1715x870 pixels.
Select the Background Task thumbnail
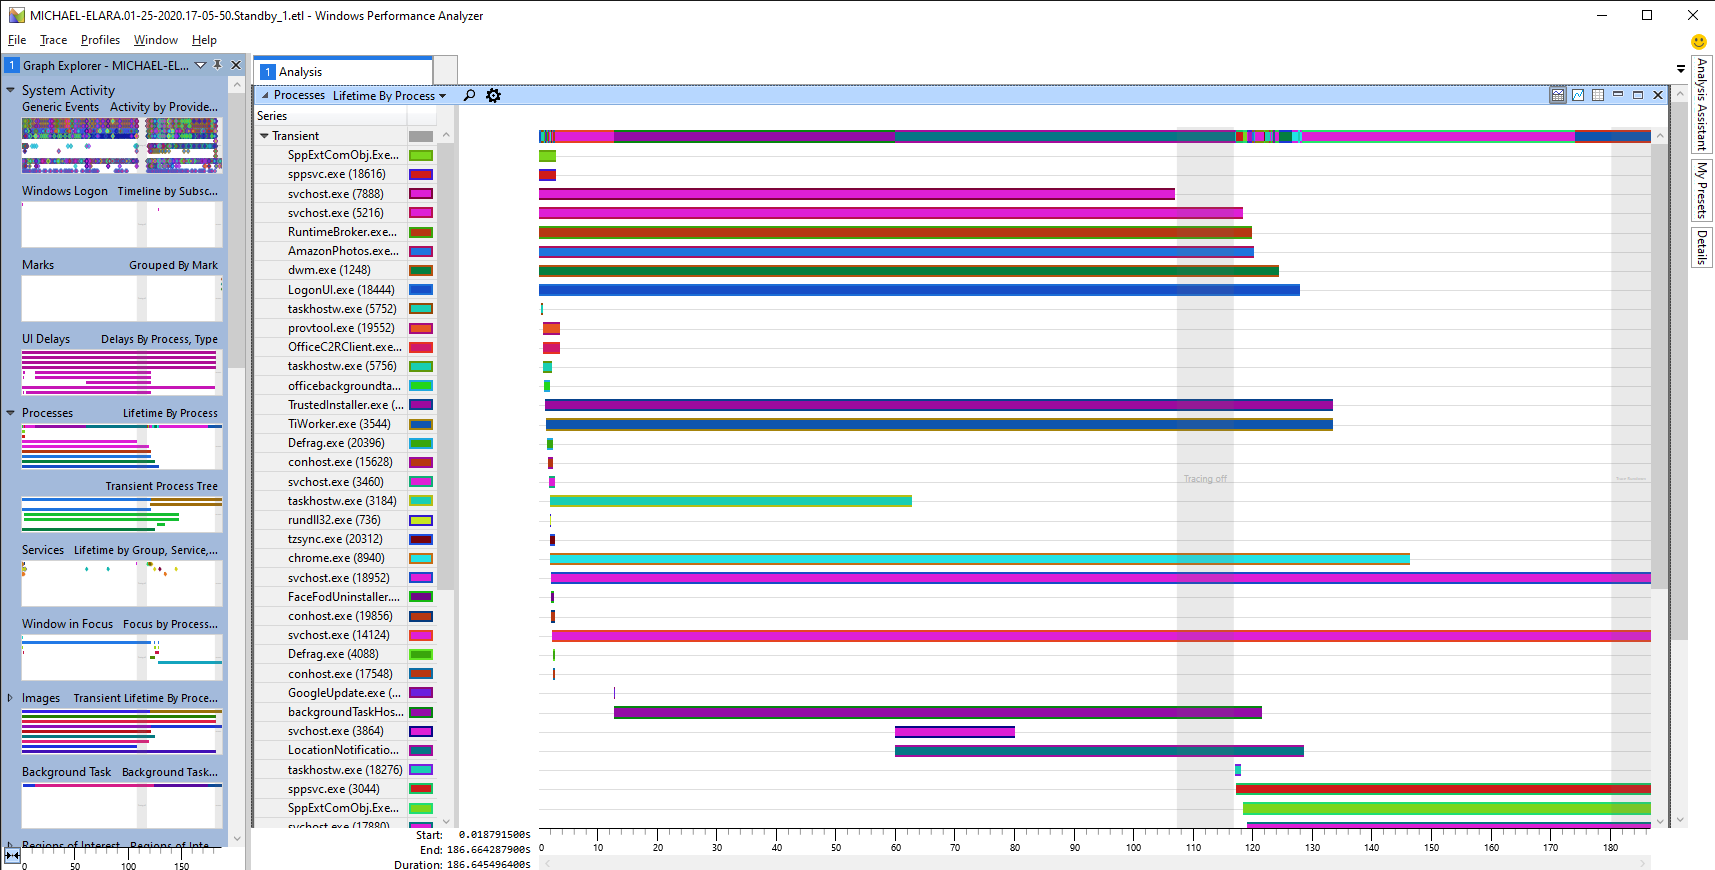(x=122, y=805)
